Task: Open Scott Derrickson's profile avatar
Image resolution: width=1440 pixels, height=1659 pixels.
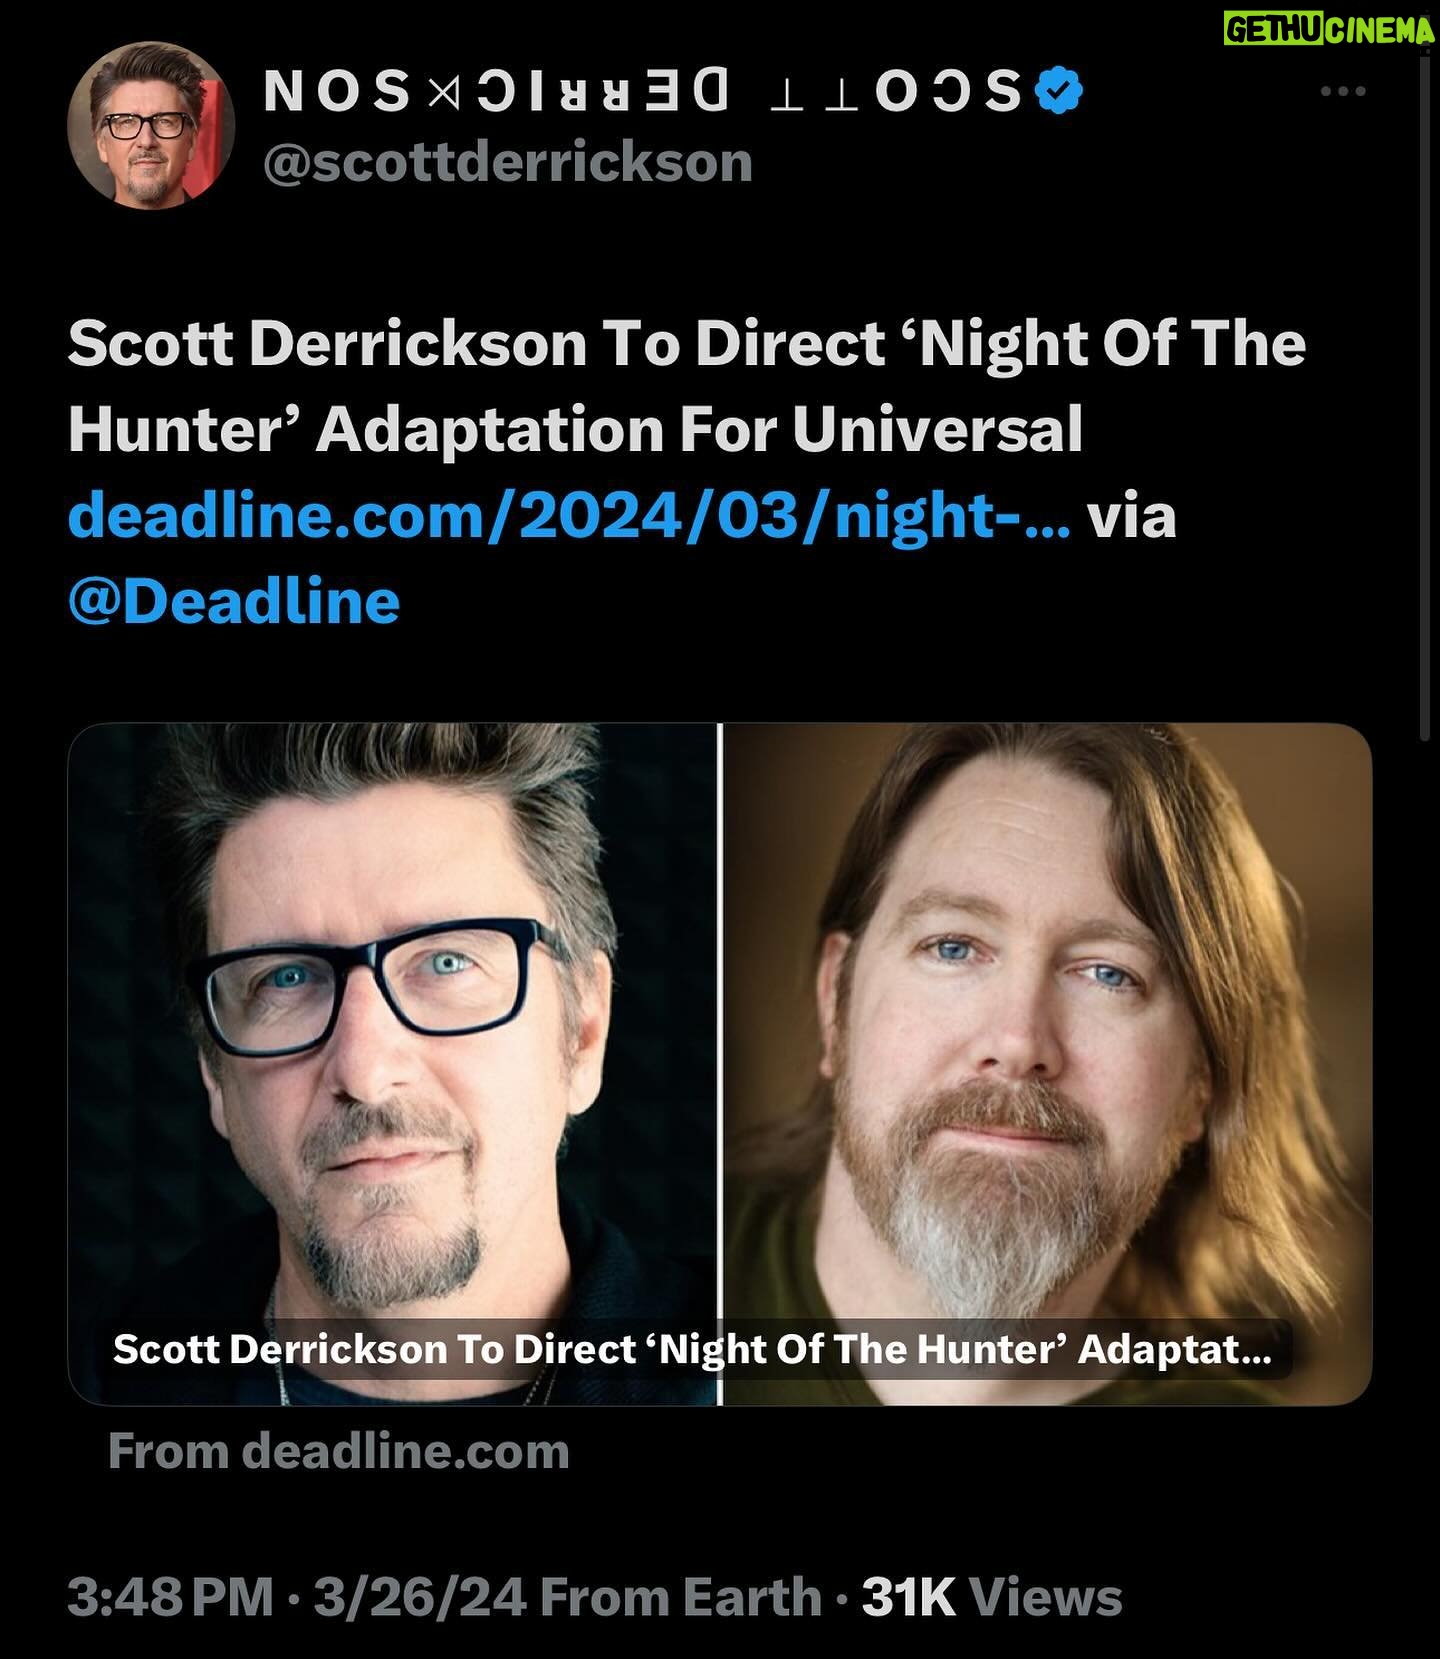Action: point(151,125)
